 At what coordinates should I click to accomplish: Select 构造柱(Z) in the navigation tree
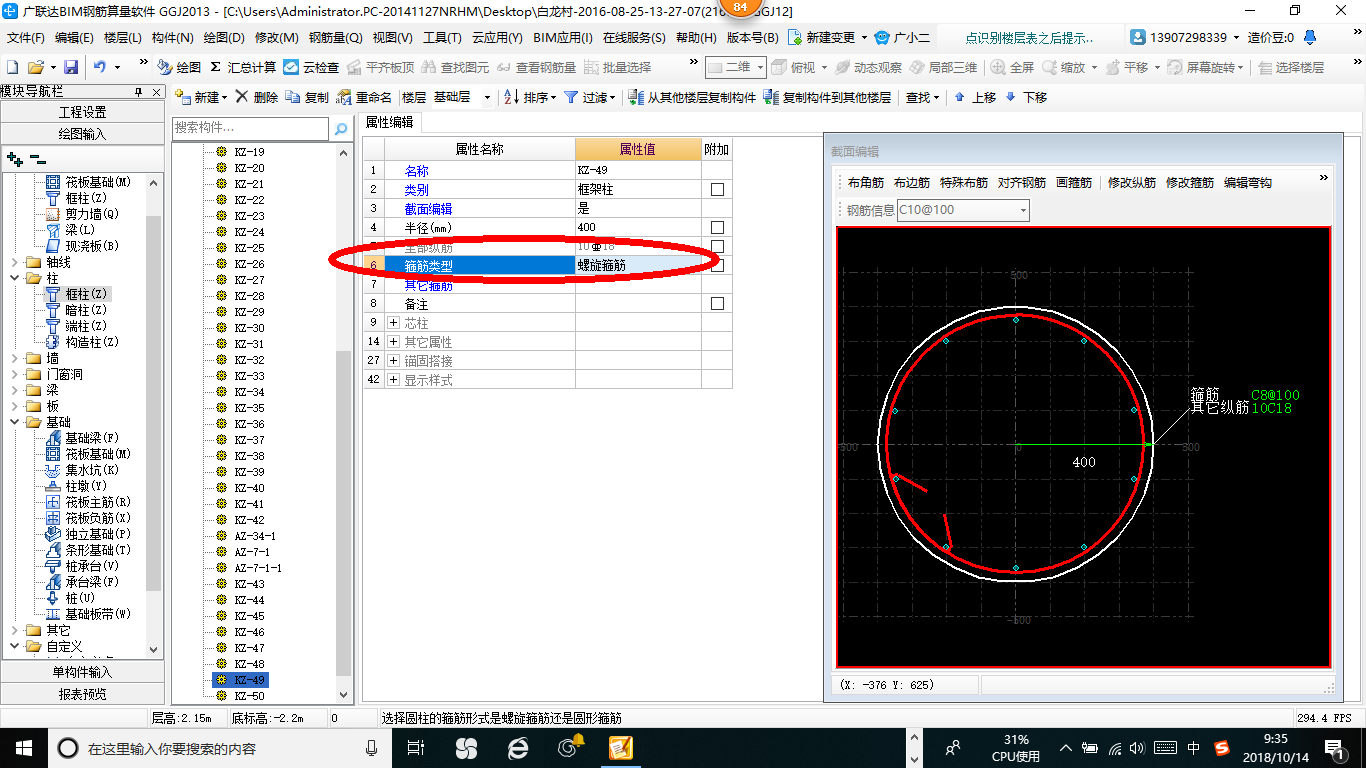tap(83, 342)
